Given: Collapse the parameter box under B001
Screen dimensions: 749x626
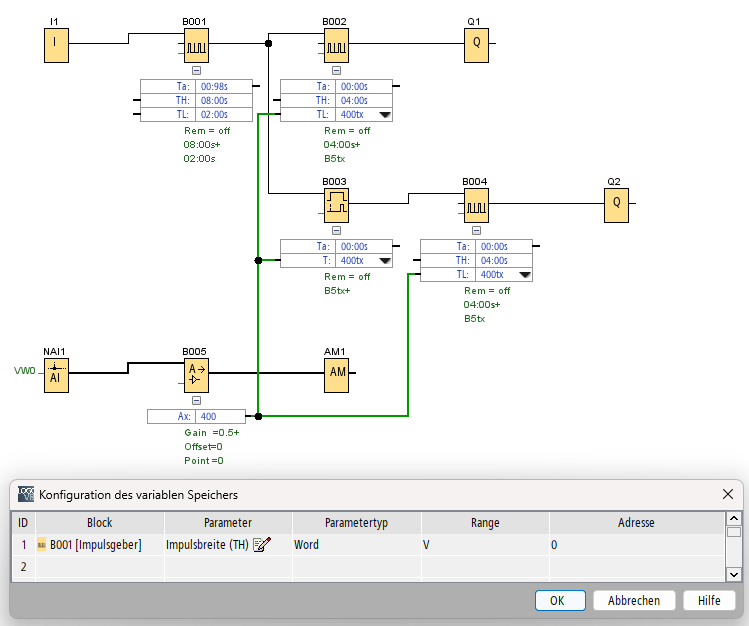Looking at the screenshot, I should (x=196, y=70).
